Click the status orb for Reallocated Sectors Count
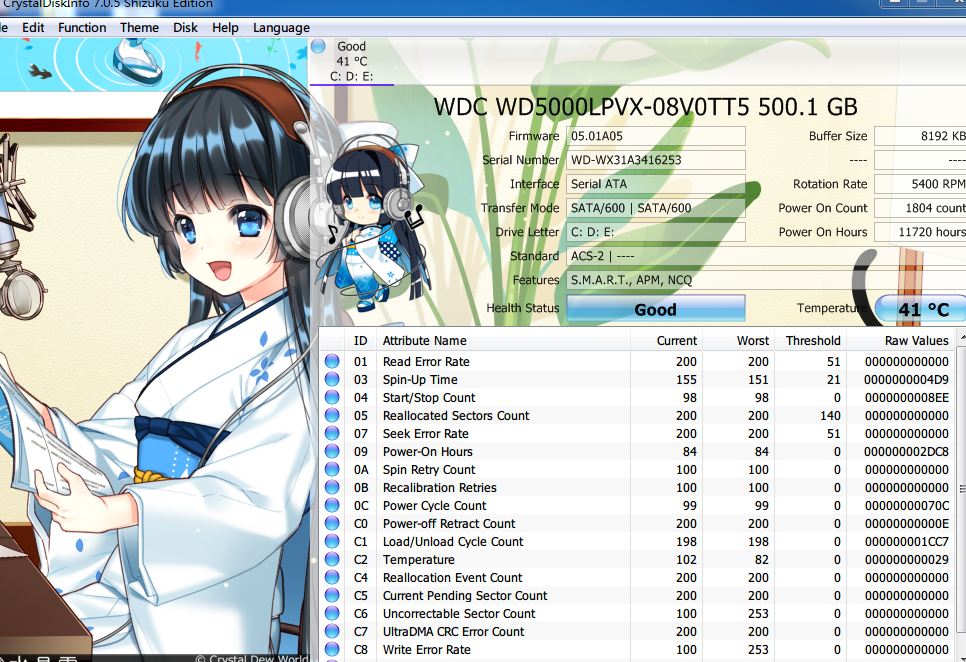Screen dimensions: 966x662 tap(332, 416)
